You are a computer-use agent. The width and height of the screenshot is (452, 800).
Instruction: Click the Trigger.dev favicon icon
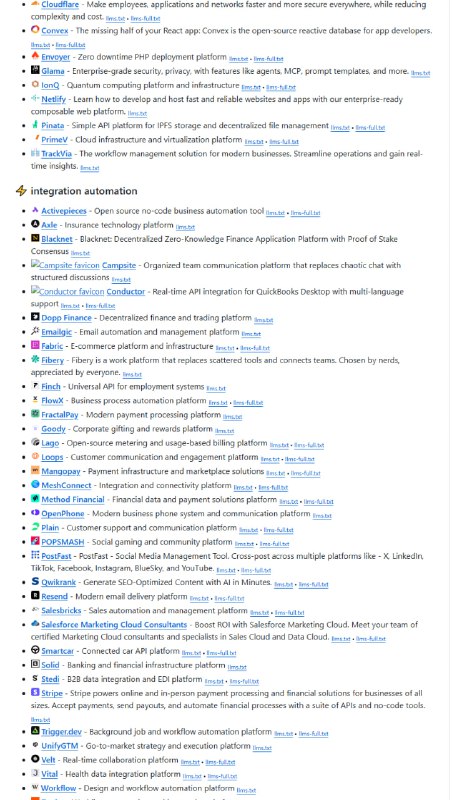pos(35,731)
